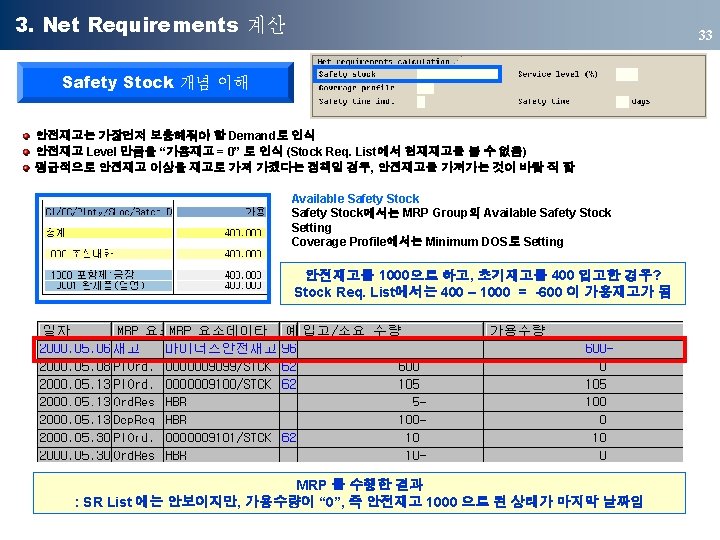The width and height of the screenshot is (720, 540).
Task: Click the blue Safety Stock 개념 이해 banner
Action: 155,82
